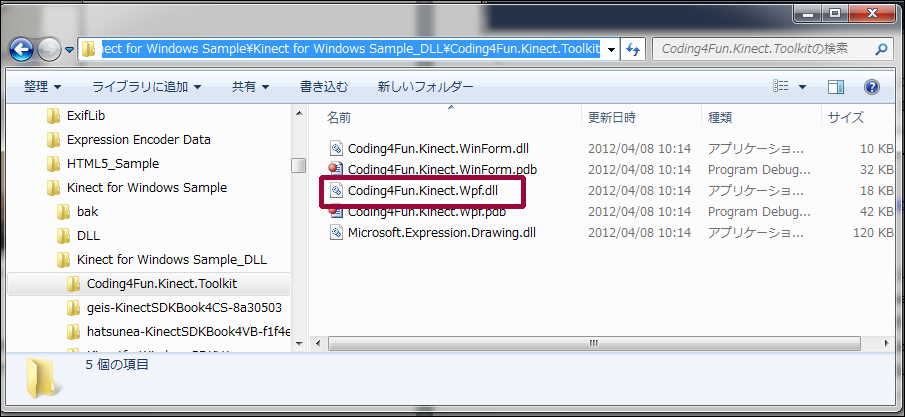Select Coding4Fun.Kinect.Wpf.dll file
This screenshot has height=417, width=905.
coord(422,191)
